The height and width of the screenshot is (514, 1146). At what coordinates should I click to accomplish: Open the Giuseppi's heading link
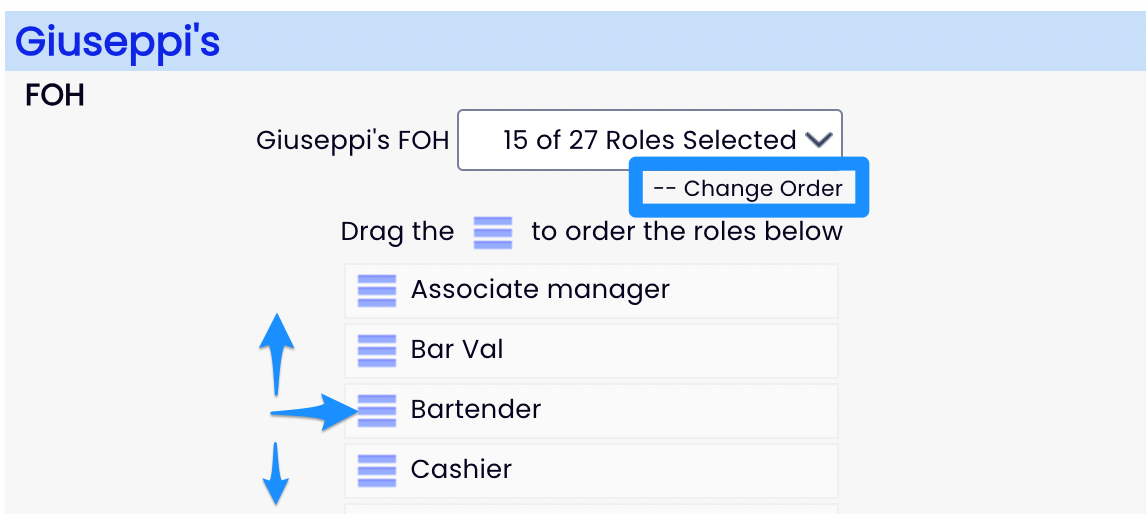[x=117, y=42]
